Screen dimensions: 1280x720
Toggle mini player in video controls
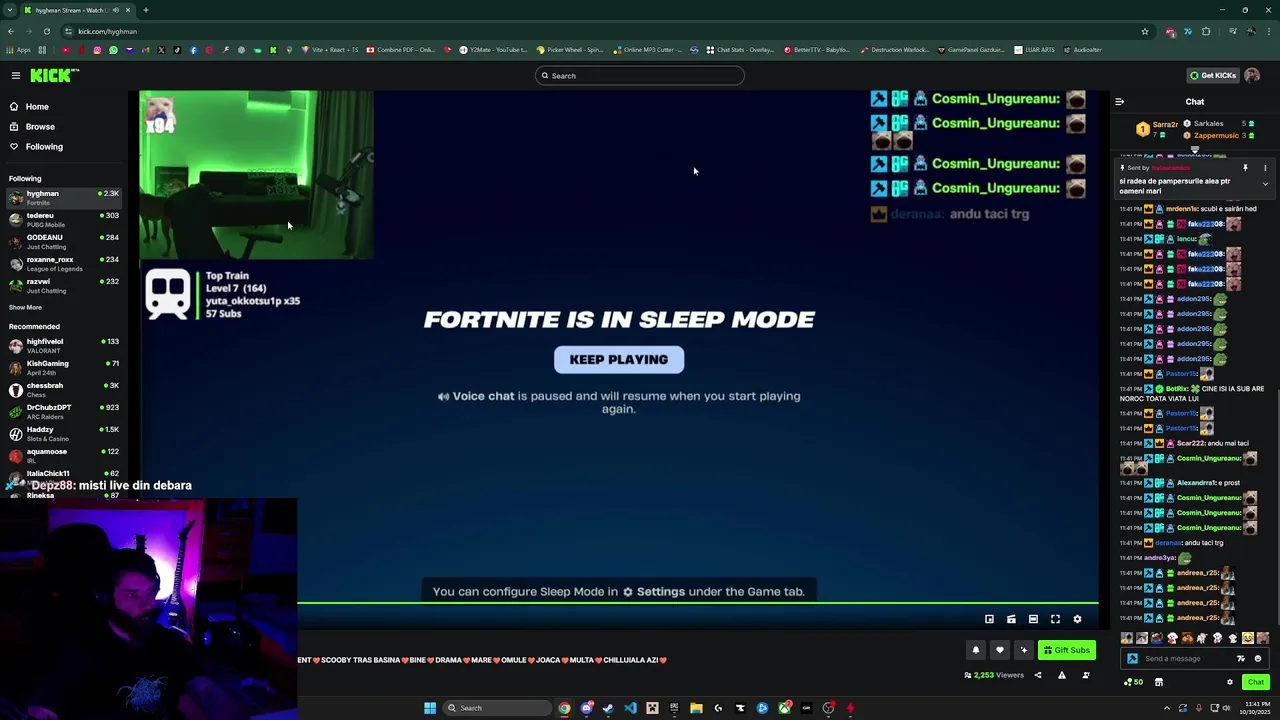click(989, 619)
